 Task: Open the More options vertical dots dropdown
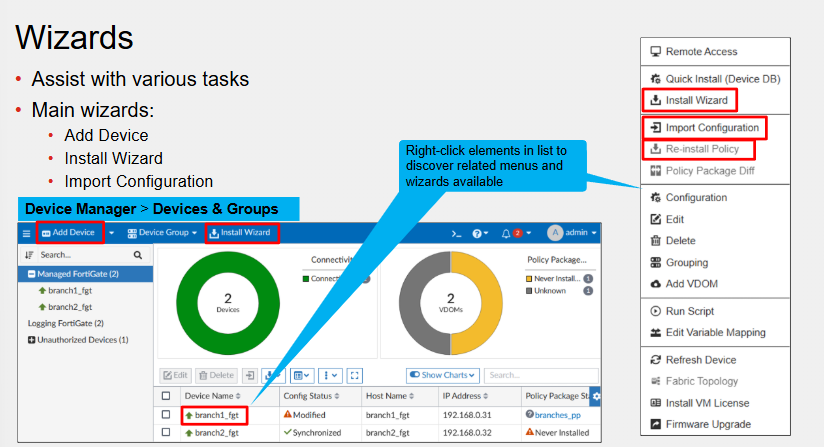(x=331, y=375)
